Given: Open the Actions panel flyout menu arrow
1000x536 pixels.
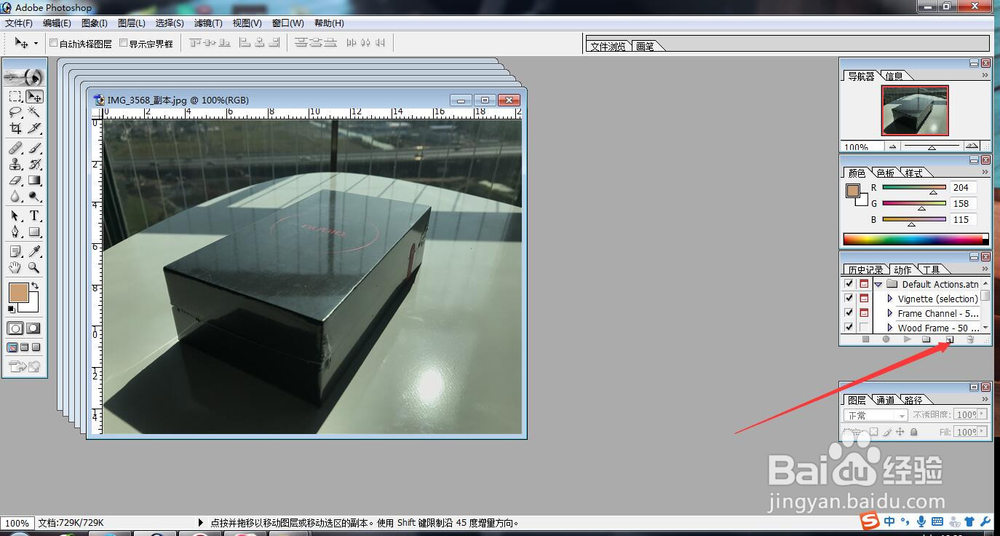Looking at the screenshot, I should pos(986,269).
